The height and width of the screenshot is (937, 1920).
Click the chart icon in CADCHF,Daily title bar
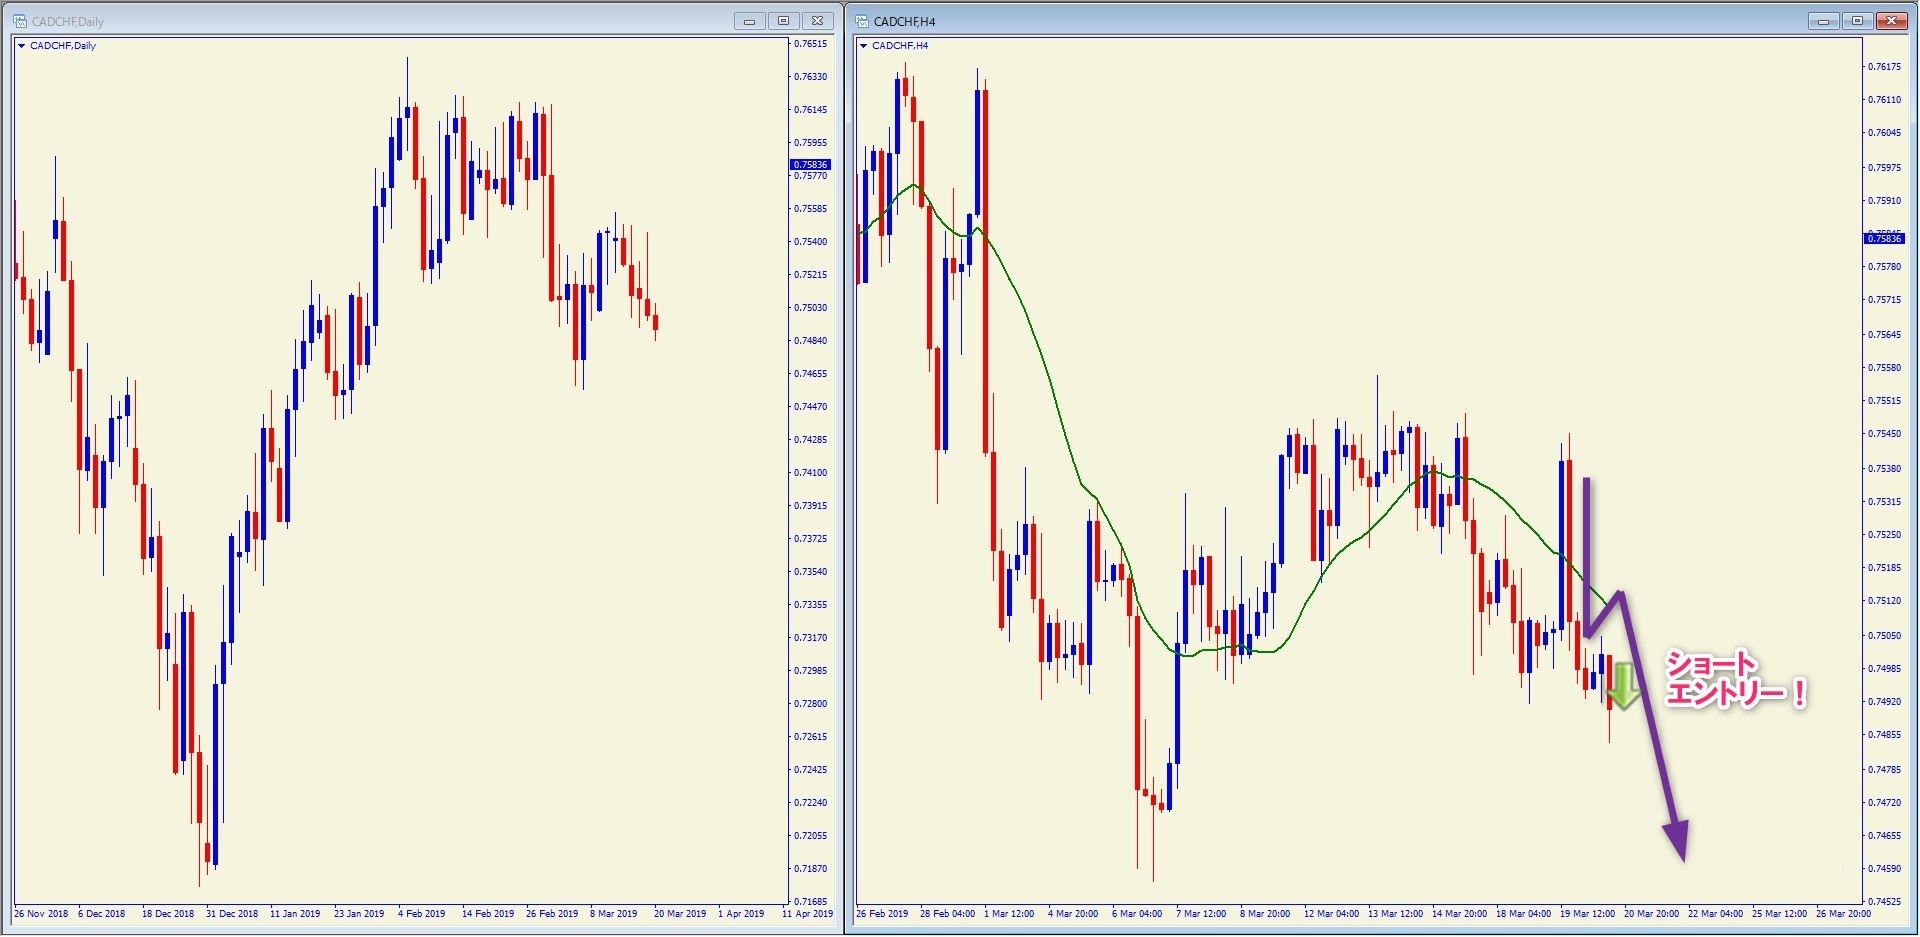click(19, 21)
